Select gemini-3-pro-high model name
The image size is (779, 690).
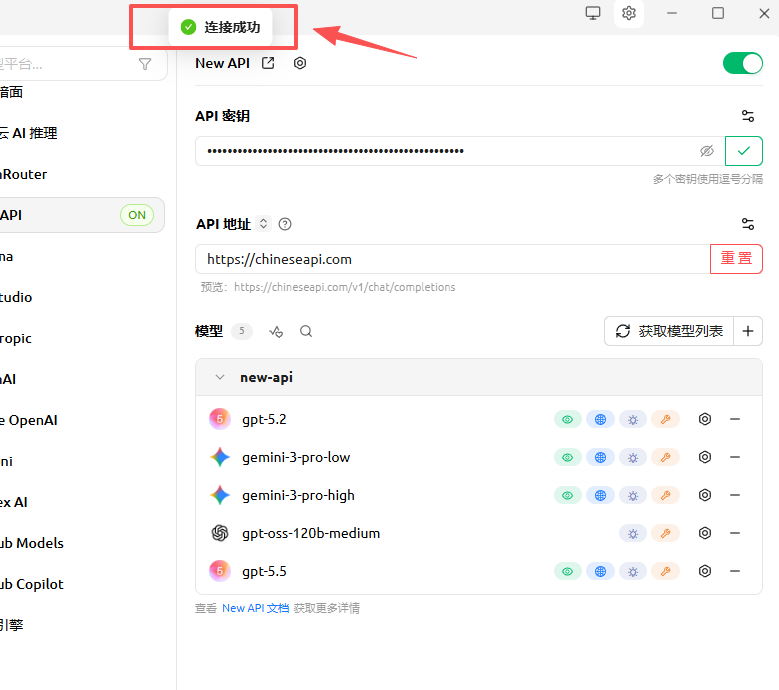298,495
